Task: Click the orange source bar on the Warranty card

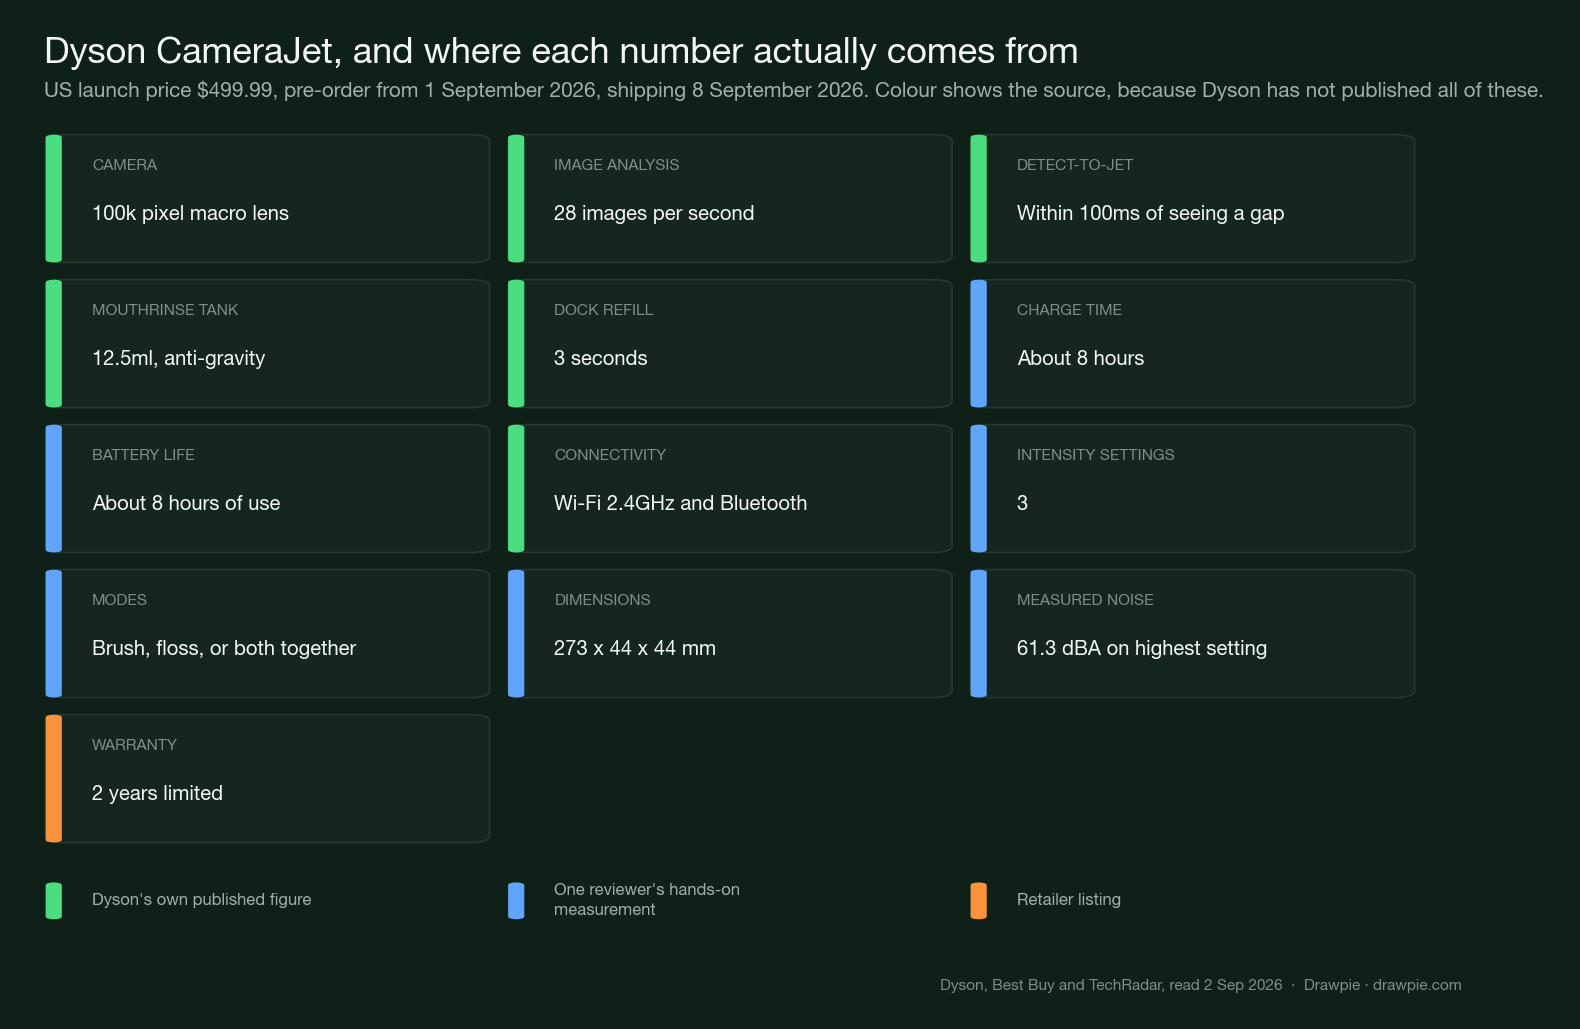Action: click(54, 779)
